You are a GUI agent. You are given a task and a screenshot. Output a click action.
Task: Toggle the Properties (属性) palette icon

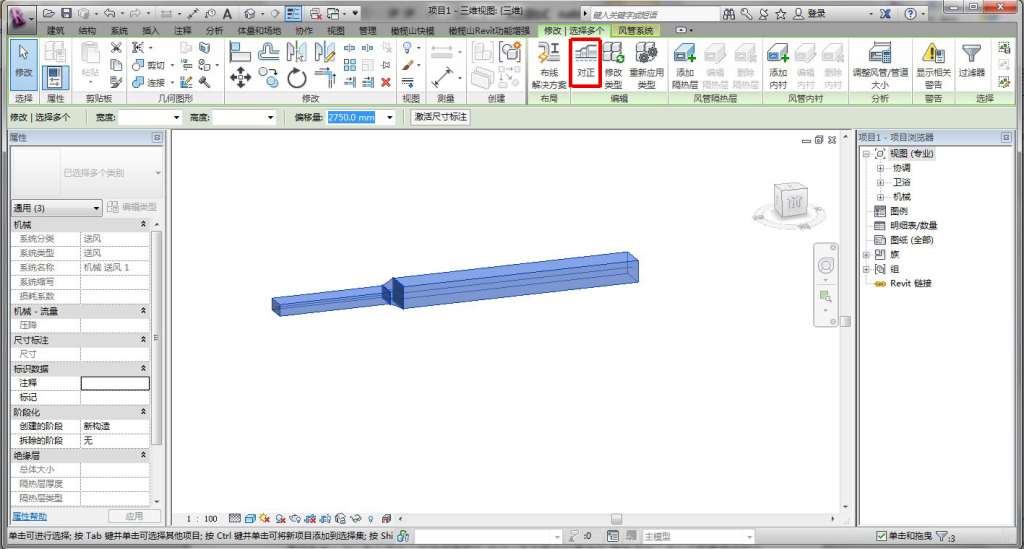55,78
